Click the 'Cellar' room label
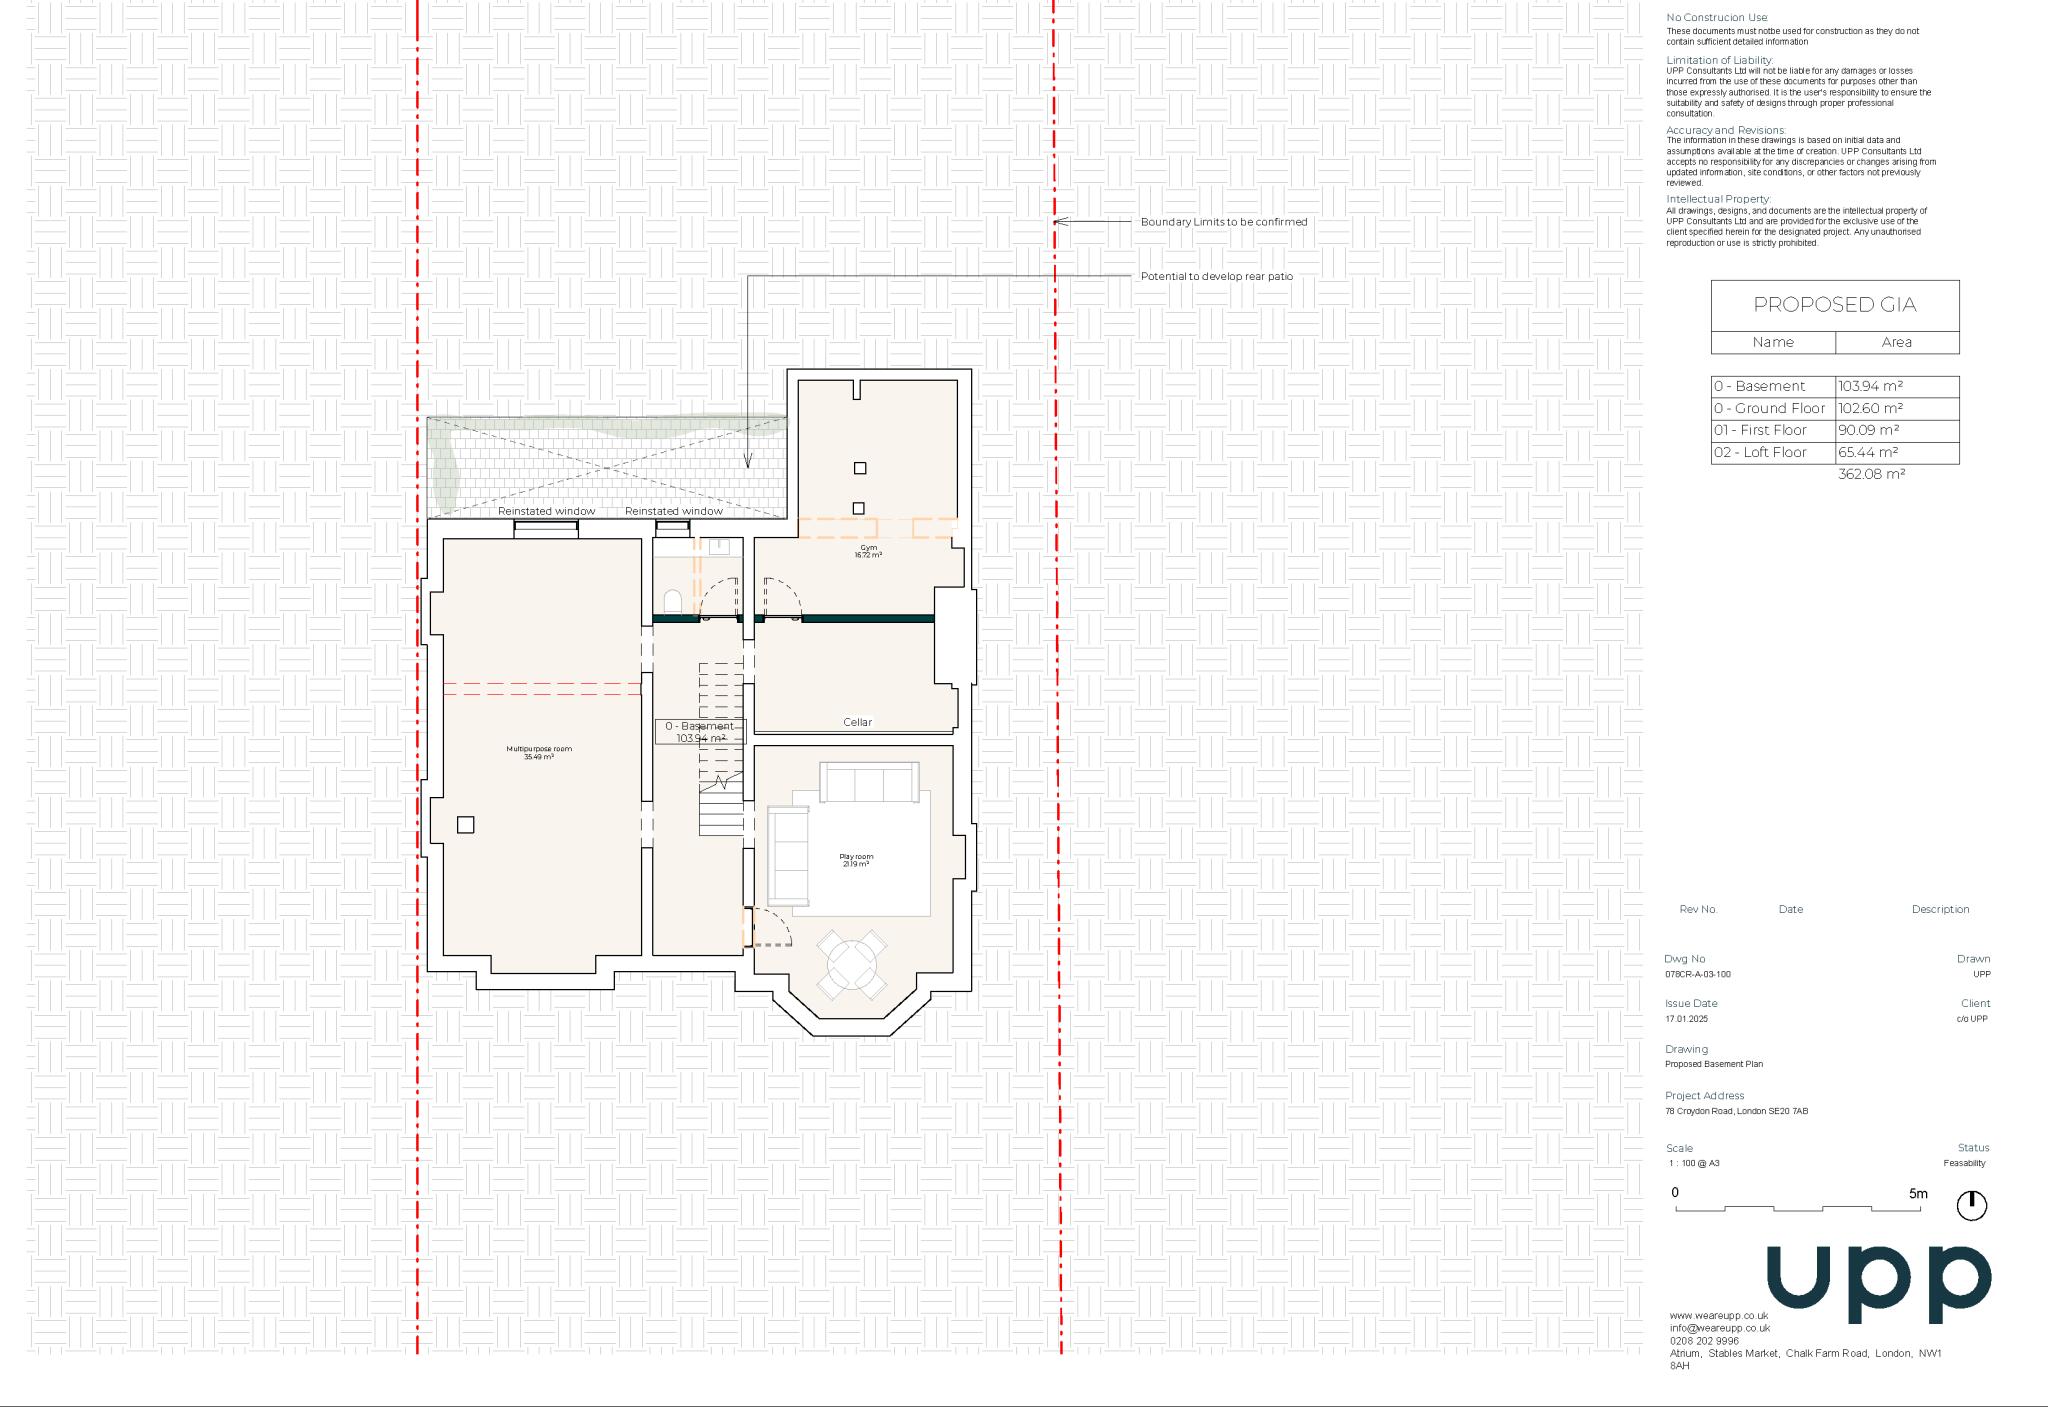This screenshot has width=2048, height=1407. (x=857, y=722)
